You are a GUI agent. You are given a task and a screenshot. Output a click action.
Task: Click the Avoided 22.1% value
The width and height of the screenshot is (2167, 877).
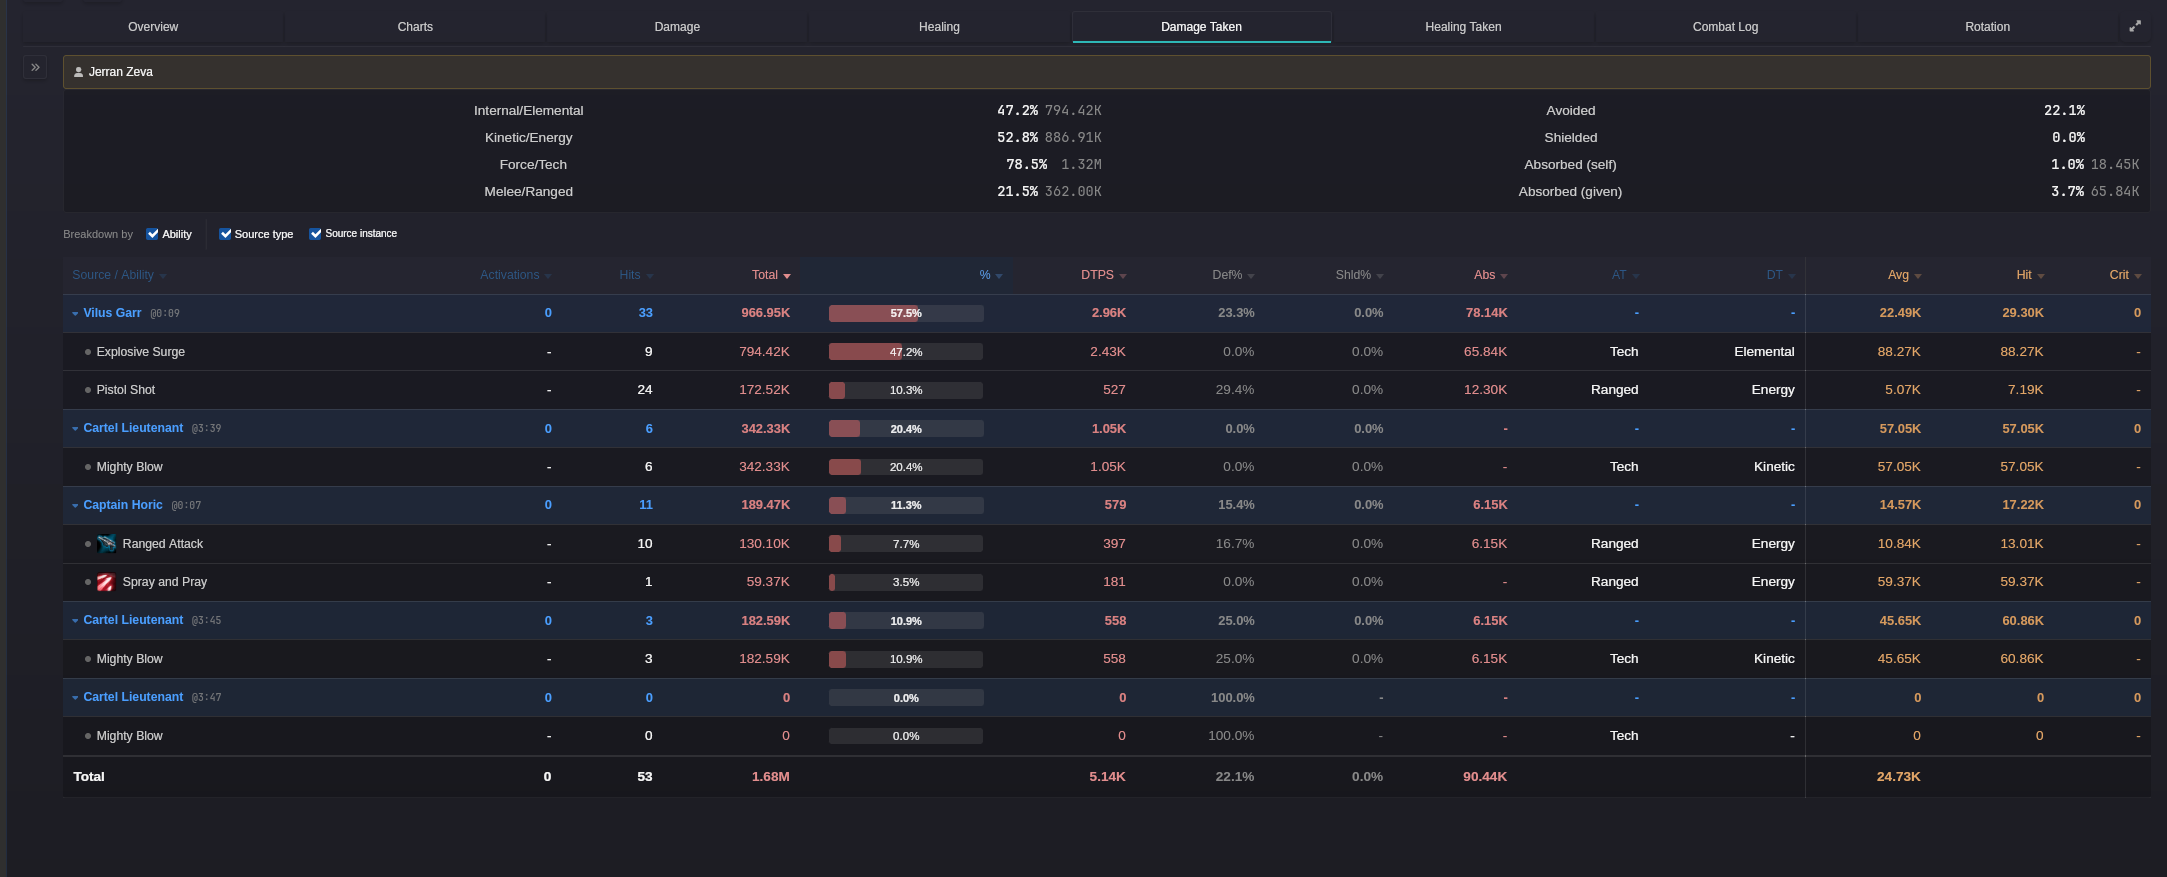pyautogui.click(x=2064, y=111)
